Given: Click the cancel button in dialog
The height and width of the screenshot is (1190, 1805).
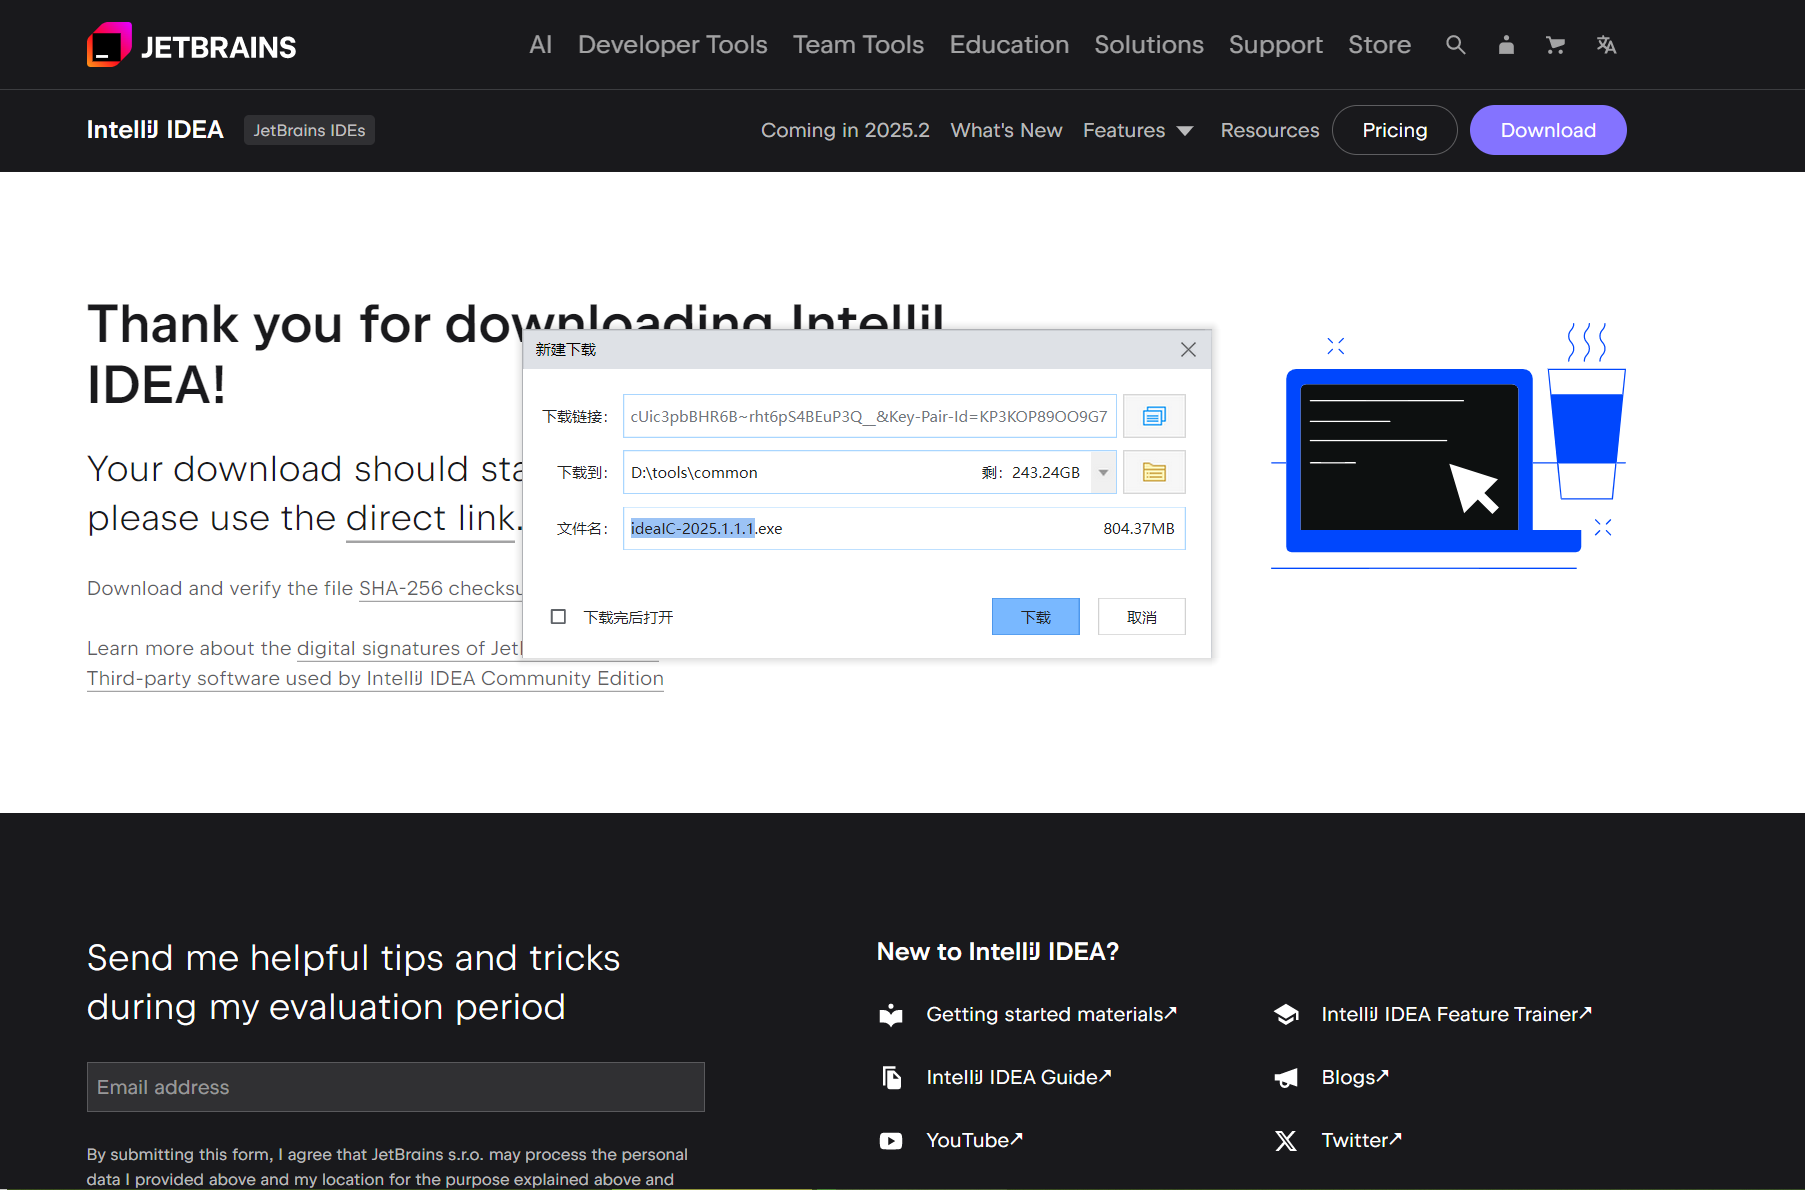Looking at the screenshot, I should coord(1141,617).
